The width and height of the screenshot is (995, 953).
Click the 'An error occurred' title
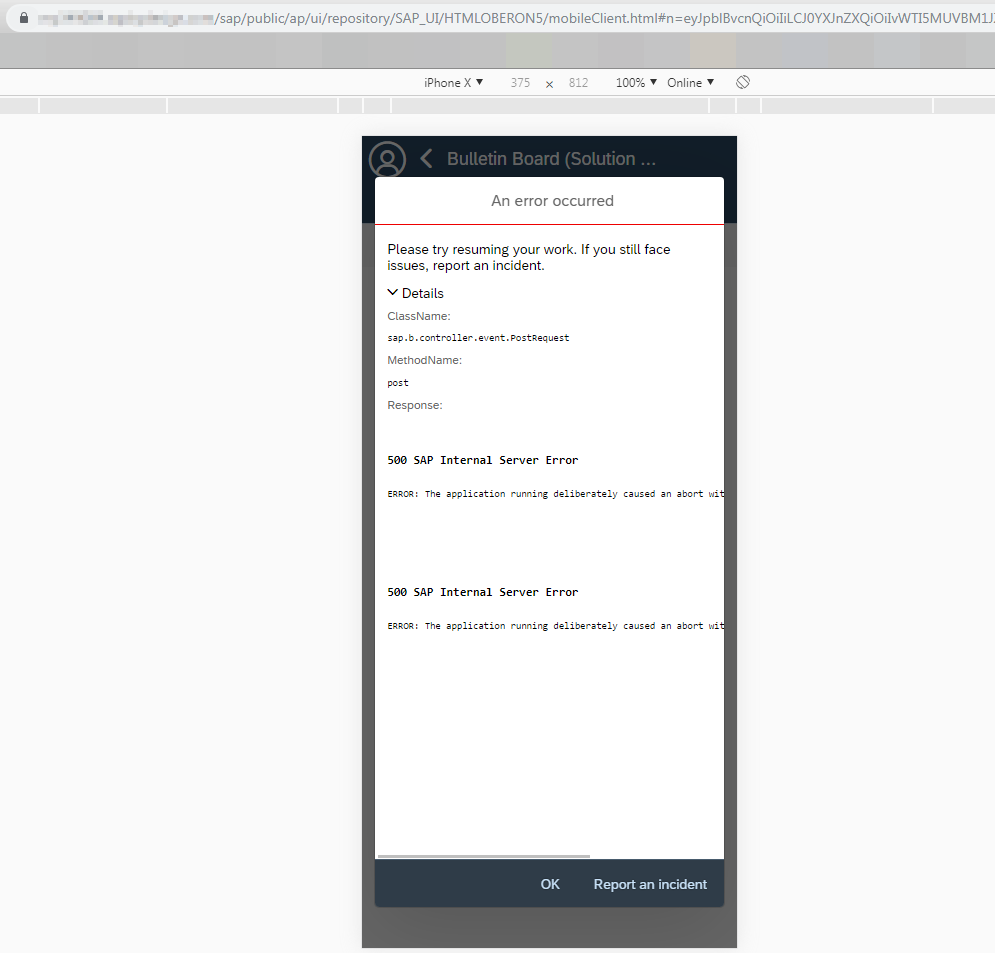click(552, 201)
